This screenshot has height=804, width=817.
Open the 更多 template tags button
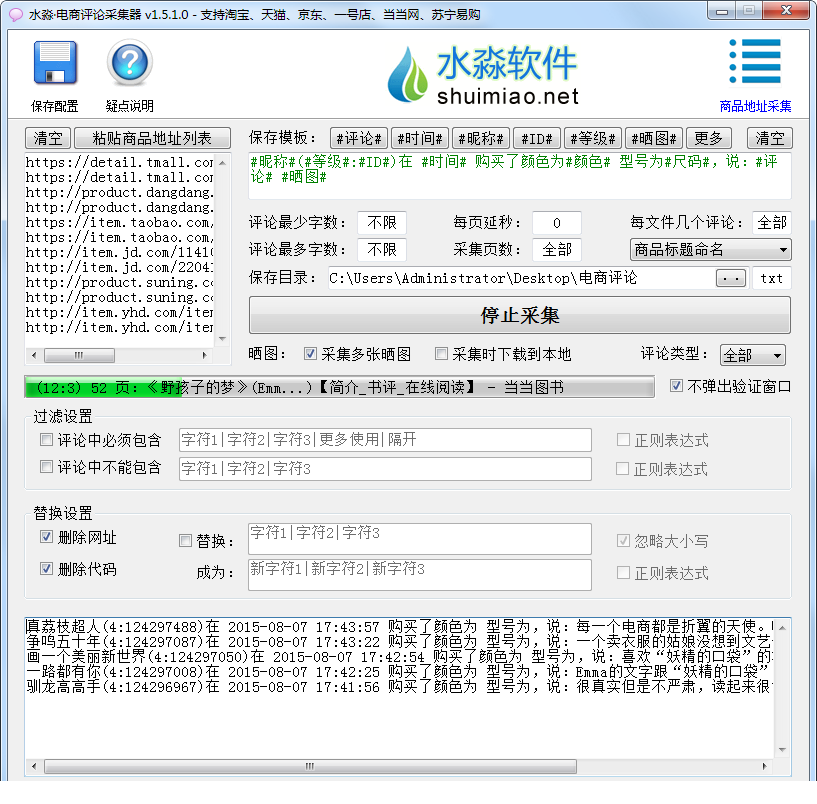709,139
